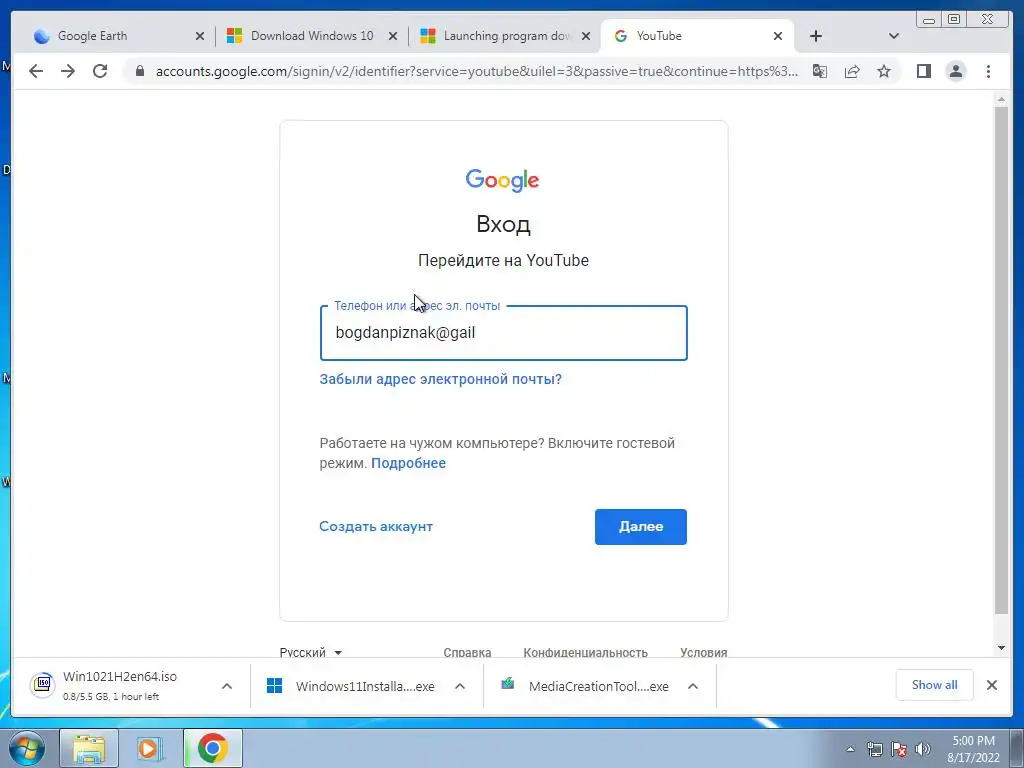The width and height of the screenshot is (1024, 768).
Task: Expand options for Windows11Installa....exe download
Action: [x=460, y=686]
